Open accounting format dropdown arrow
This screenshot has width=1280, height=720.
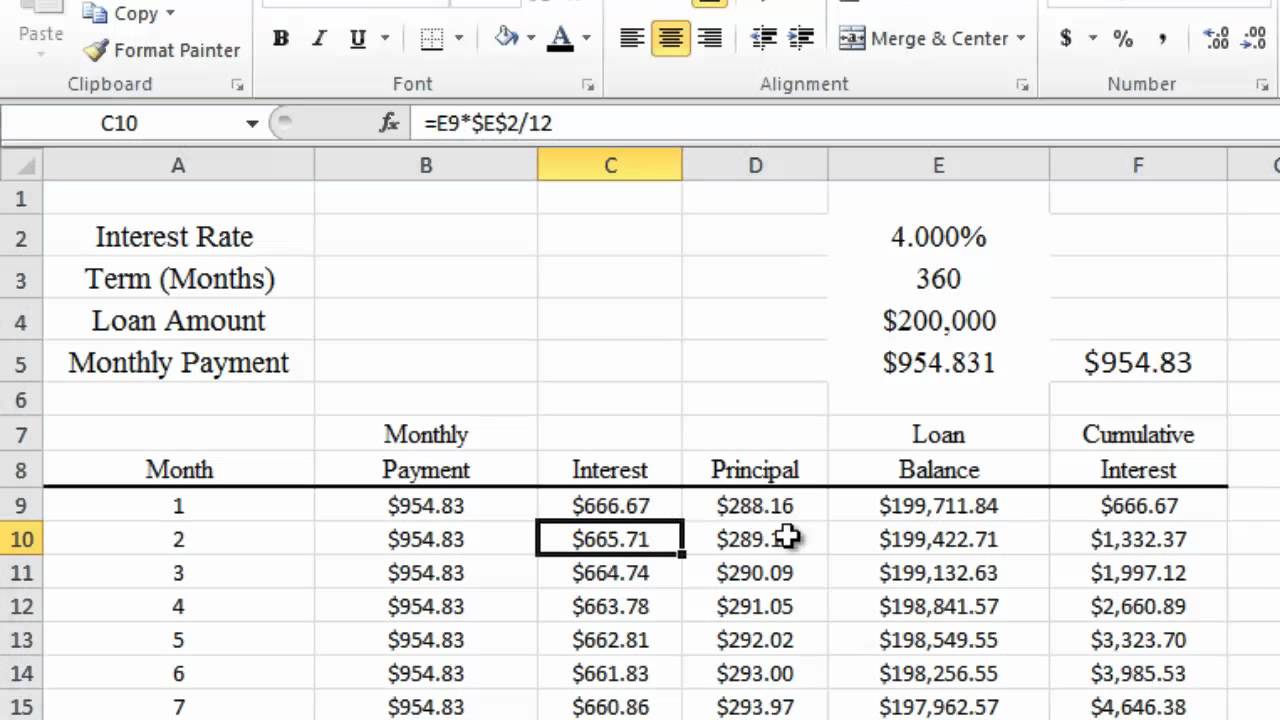(x=1092, y=39)
